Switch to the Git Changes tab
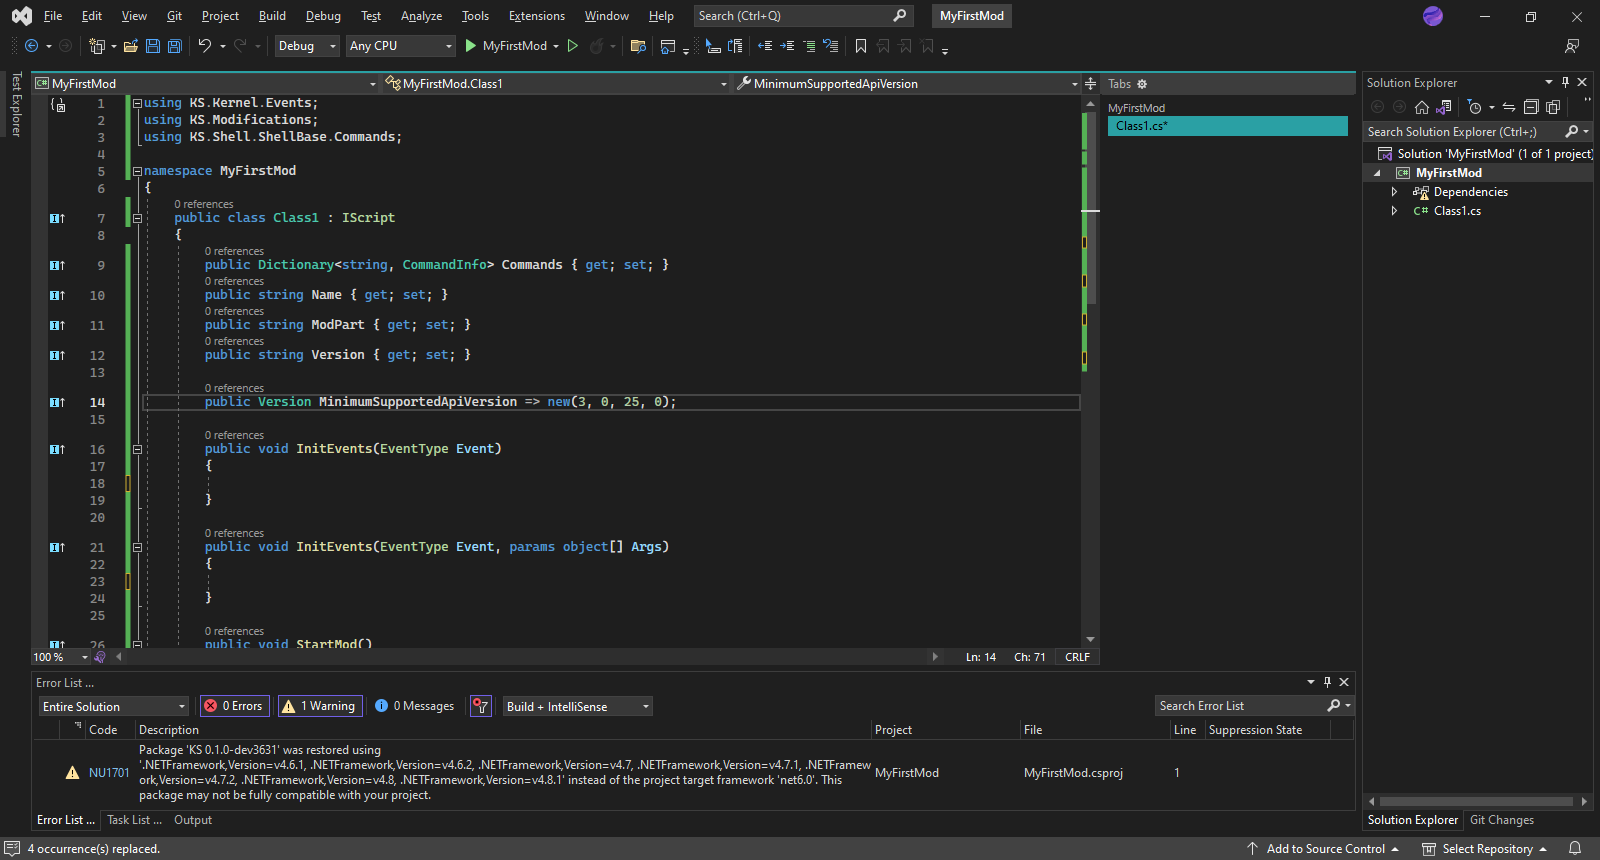The image size is (1600, 860). tap(1501, 820)
